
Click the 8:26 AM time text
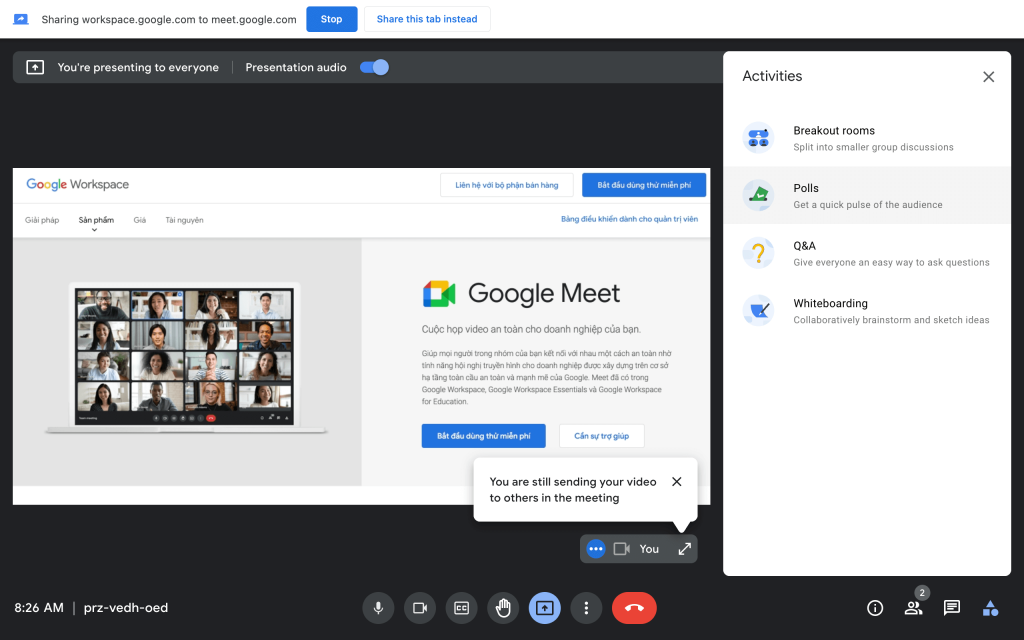click(39, 608)
